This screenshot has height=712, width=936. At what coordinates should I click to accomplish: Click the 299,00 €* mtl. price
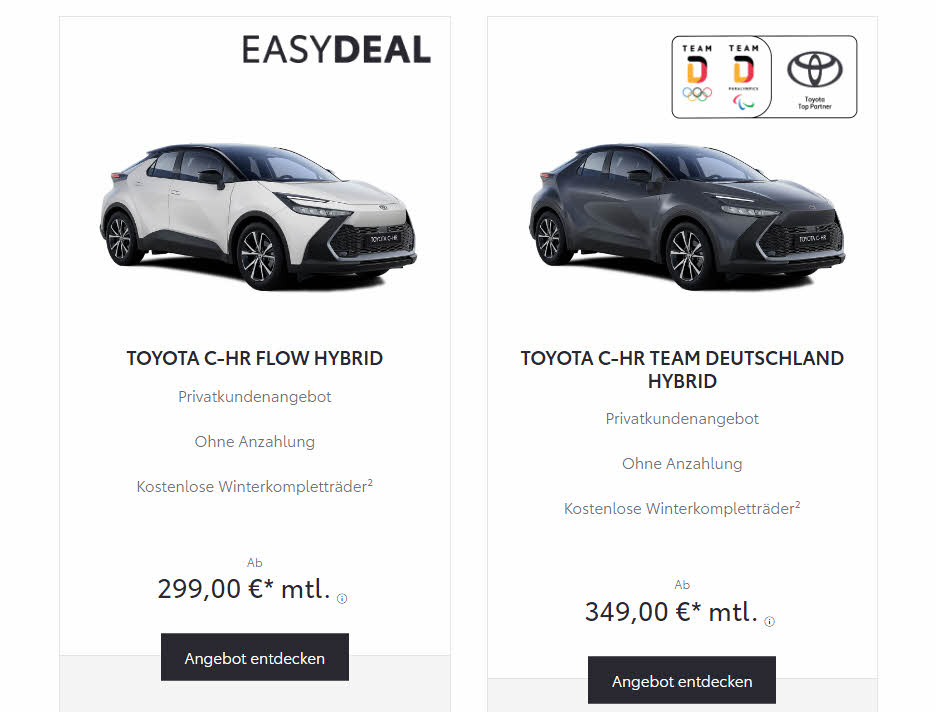pos(244,589)
